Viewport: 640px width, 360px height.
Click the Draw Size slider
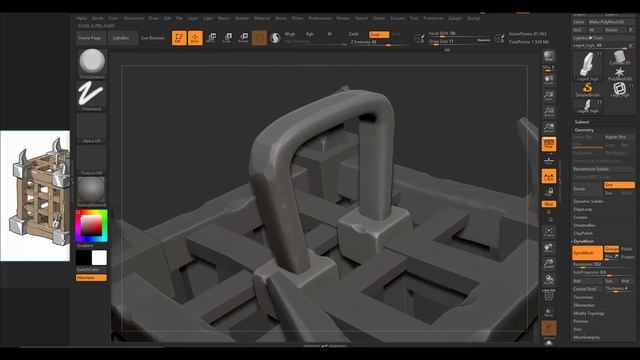click(x=459, y=42)
